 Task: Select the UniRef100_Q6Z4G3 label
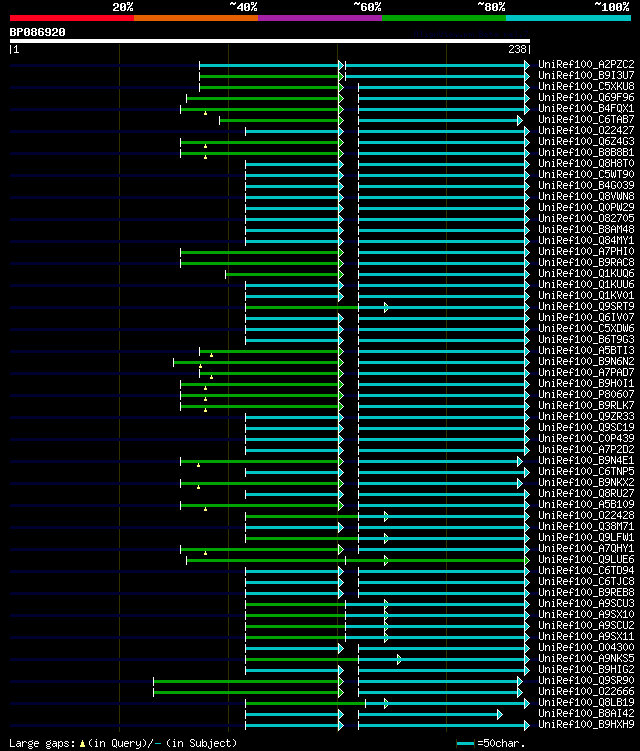(586, 141)
